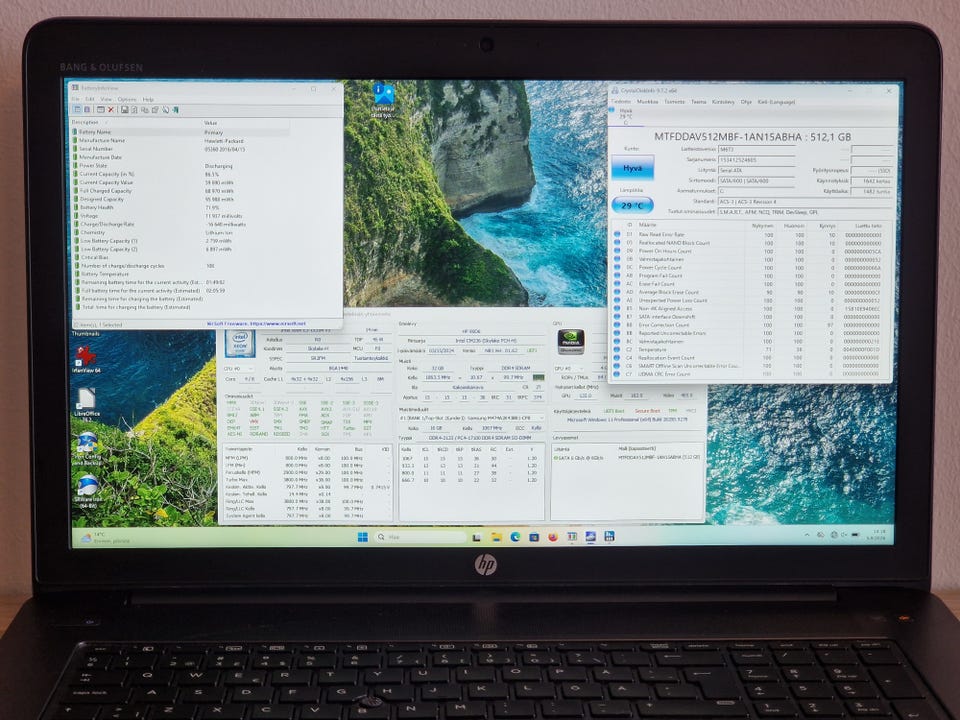Open the CPU #0 selector dropdown in HWiNFO
This screenshot has height=720, width=960.
pyautogui.click(x=239, y=369)
